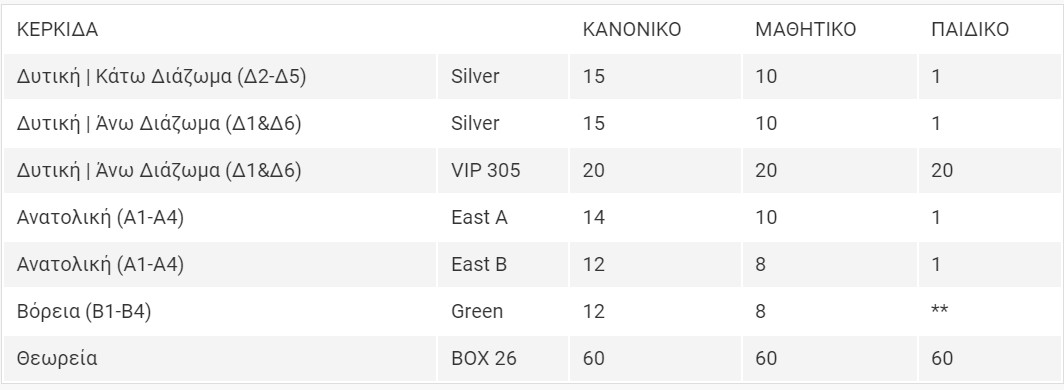Click the regular price 14 for East A
The image size is (1064, 390).
(594, 218)
